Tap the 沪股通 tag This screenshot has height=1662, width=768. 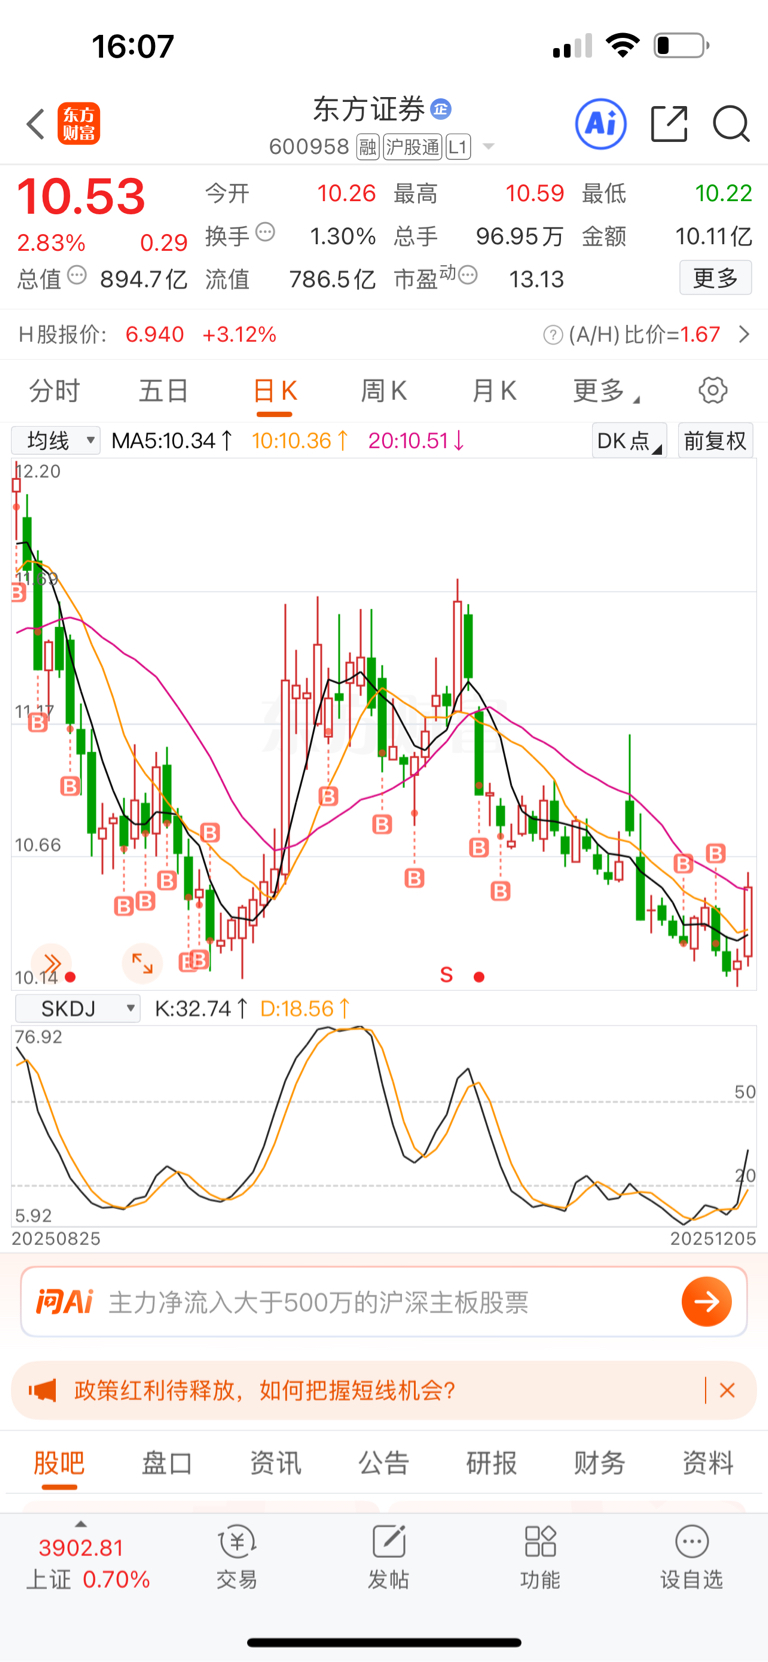[x=413, y=147]
